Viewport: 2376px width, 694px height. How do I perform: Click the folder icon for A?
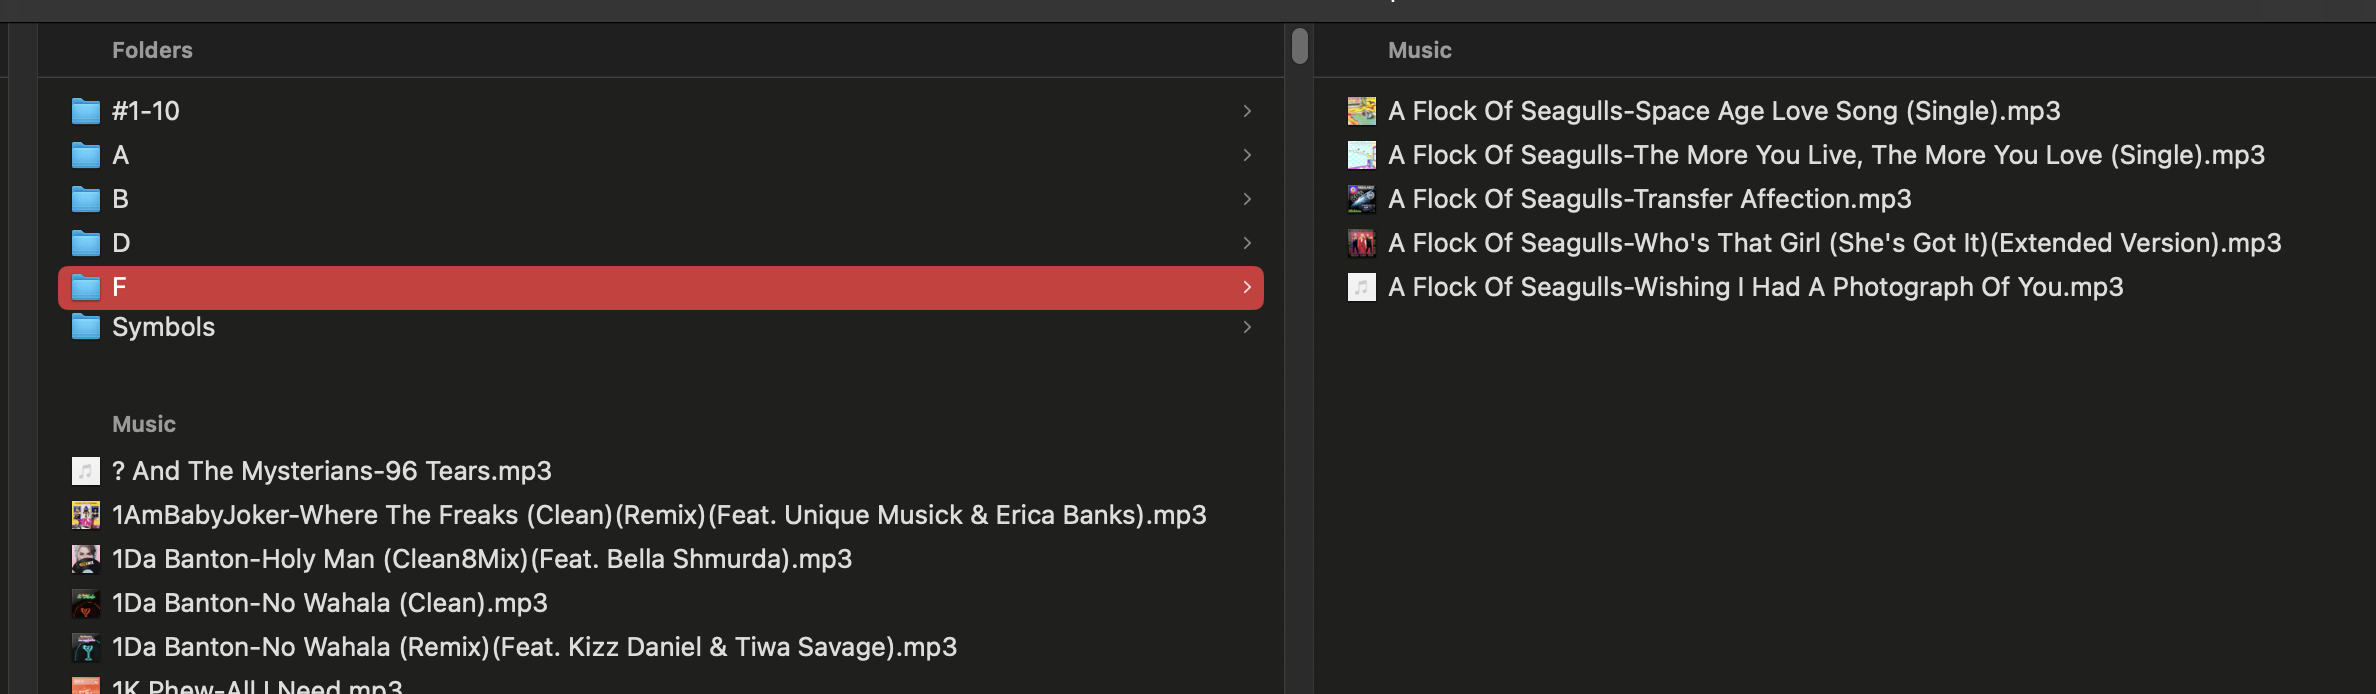pos(86,155)
